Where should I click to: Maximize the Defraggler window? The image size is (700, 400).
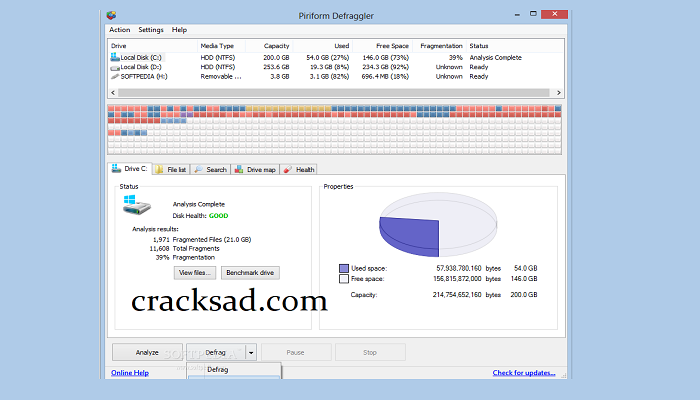(533, 14)
